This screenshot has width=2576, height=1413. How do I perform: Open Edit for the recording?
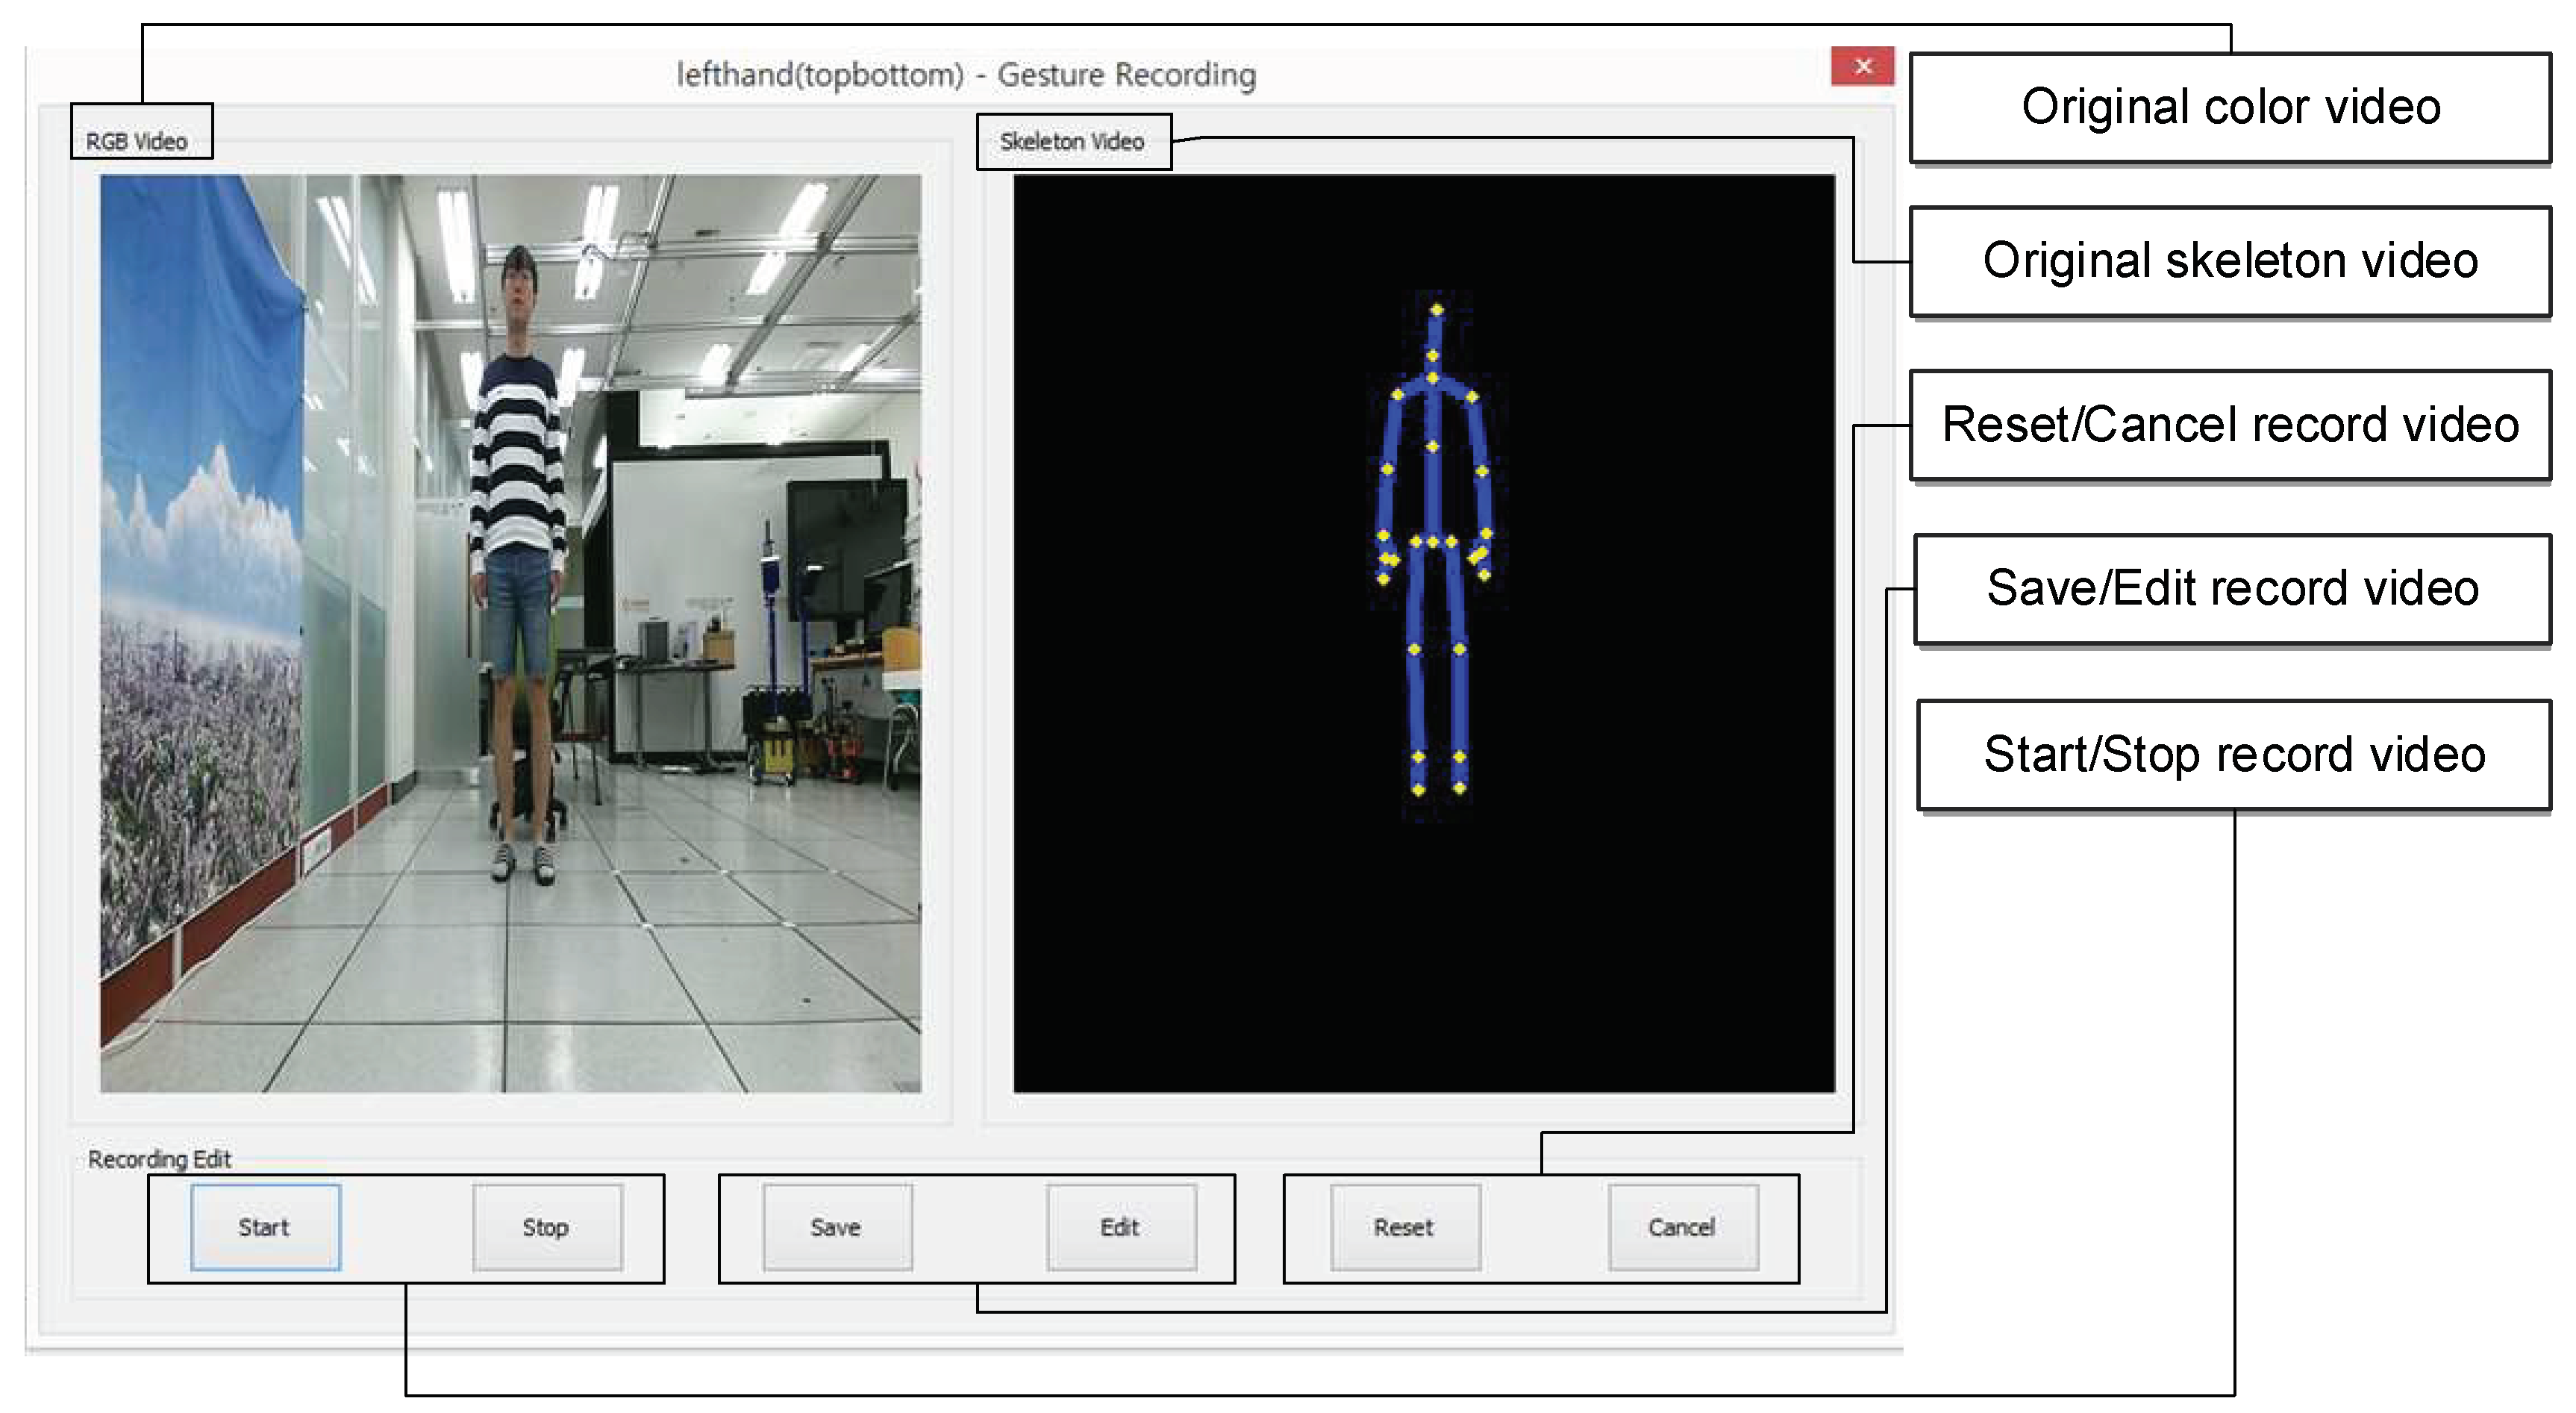tap(1120, 1227)
